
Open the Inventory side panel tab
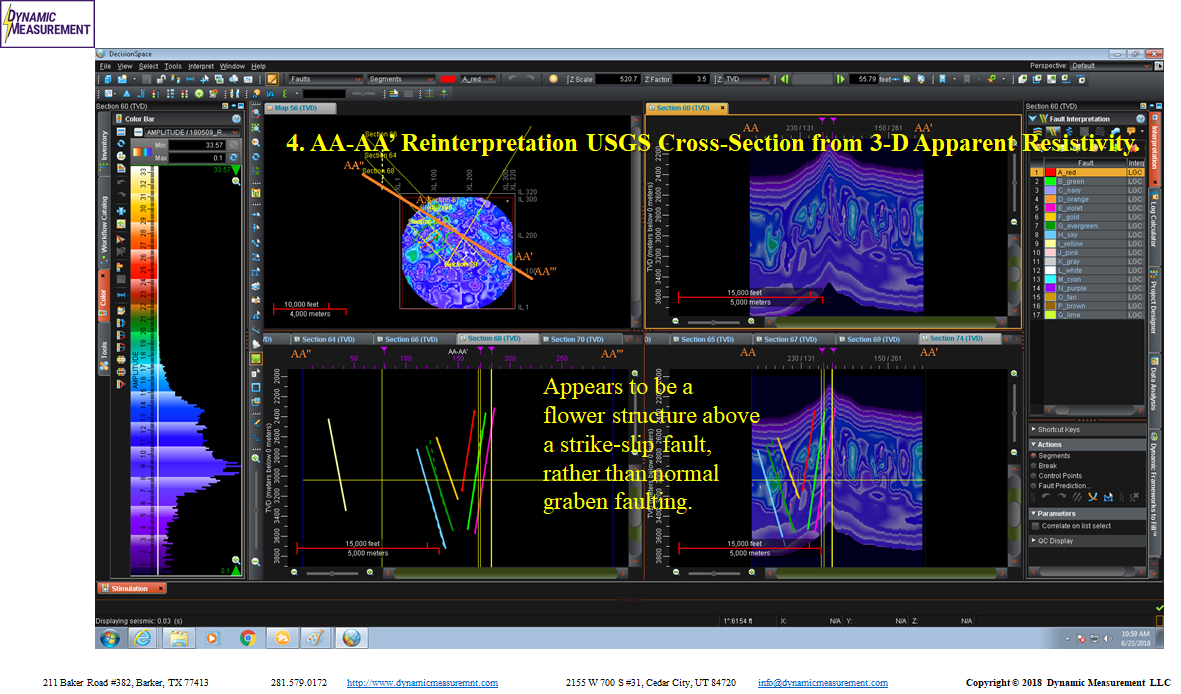(x=104, y=145)
